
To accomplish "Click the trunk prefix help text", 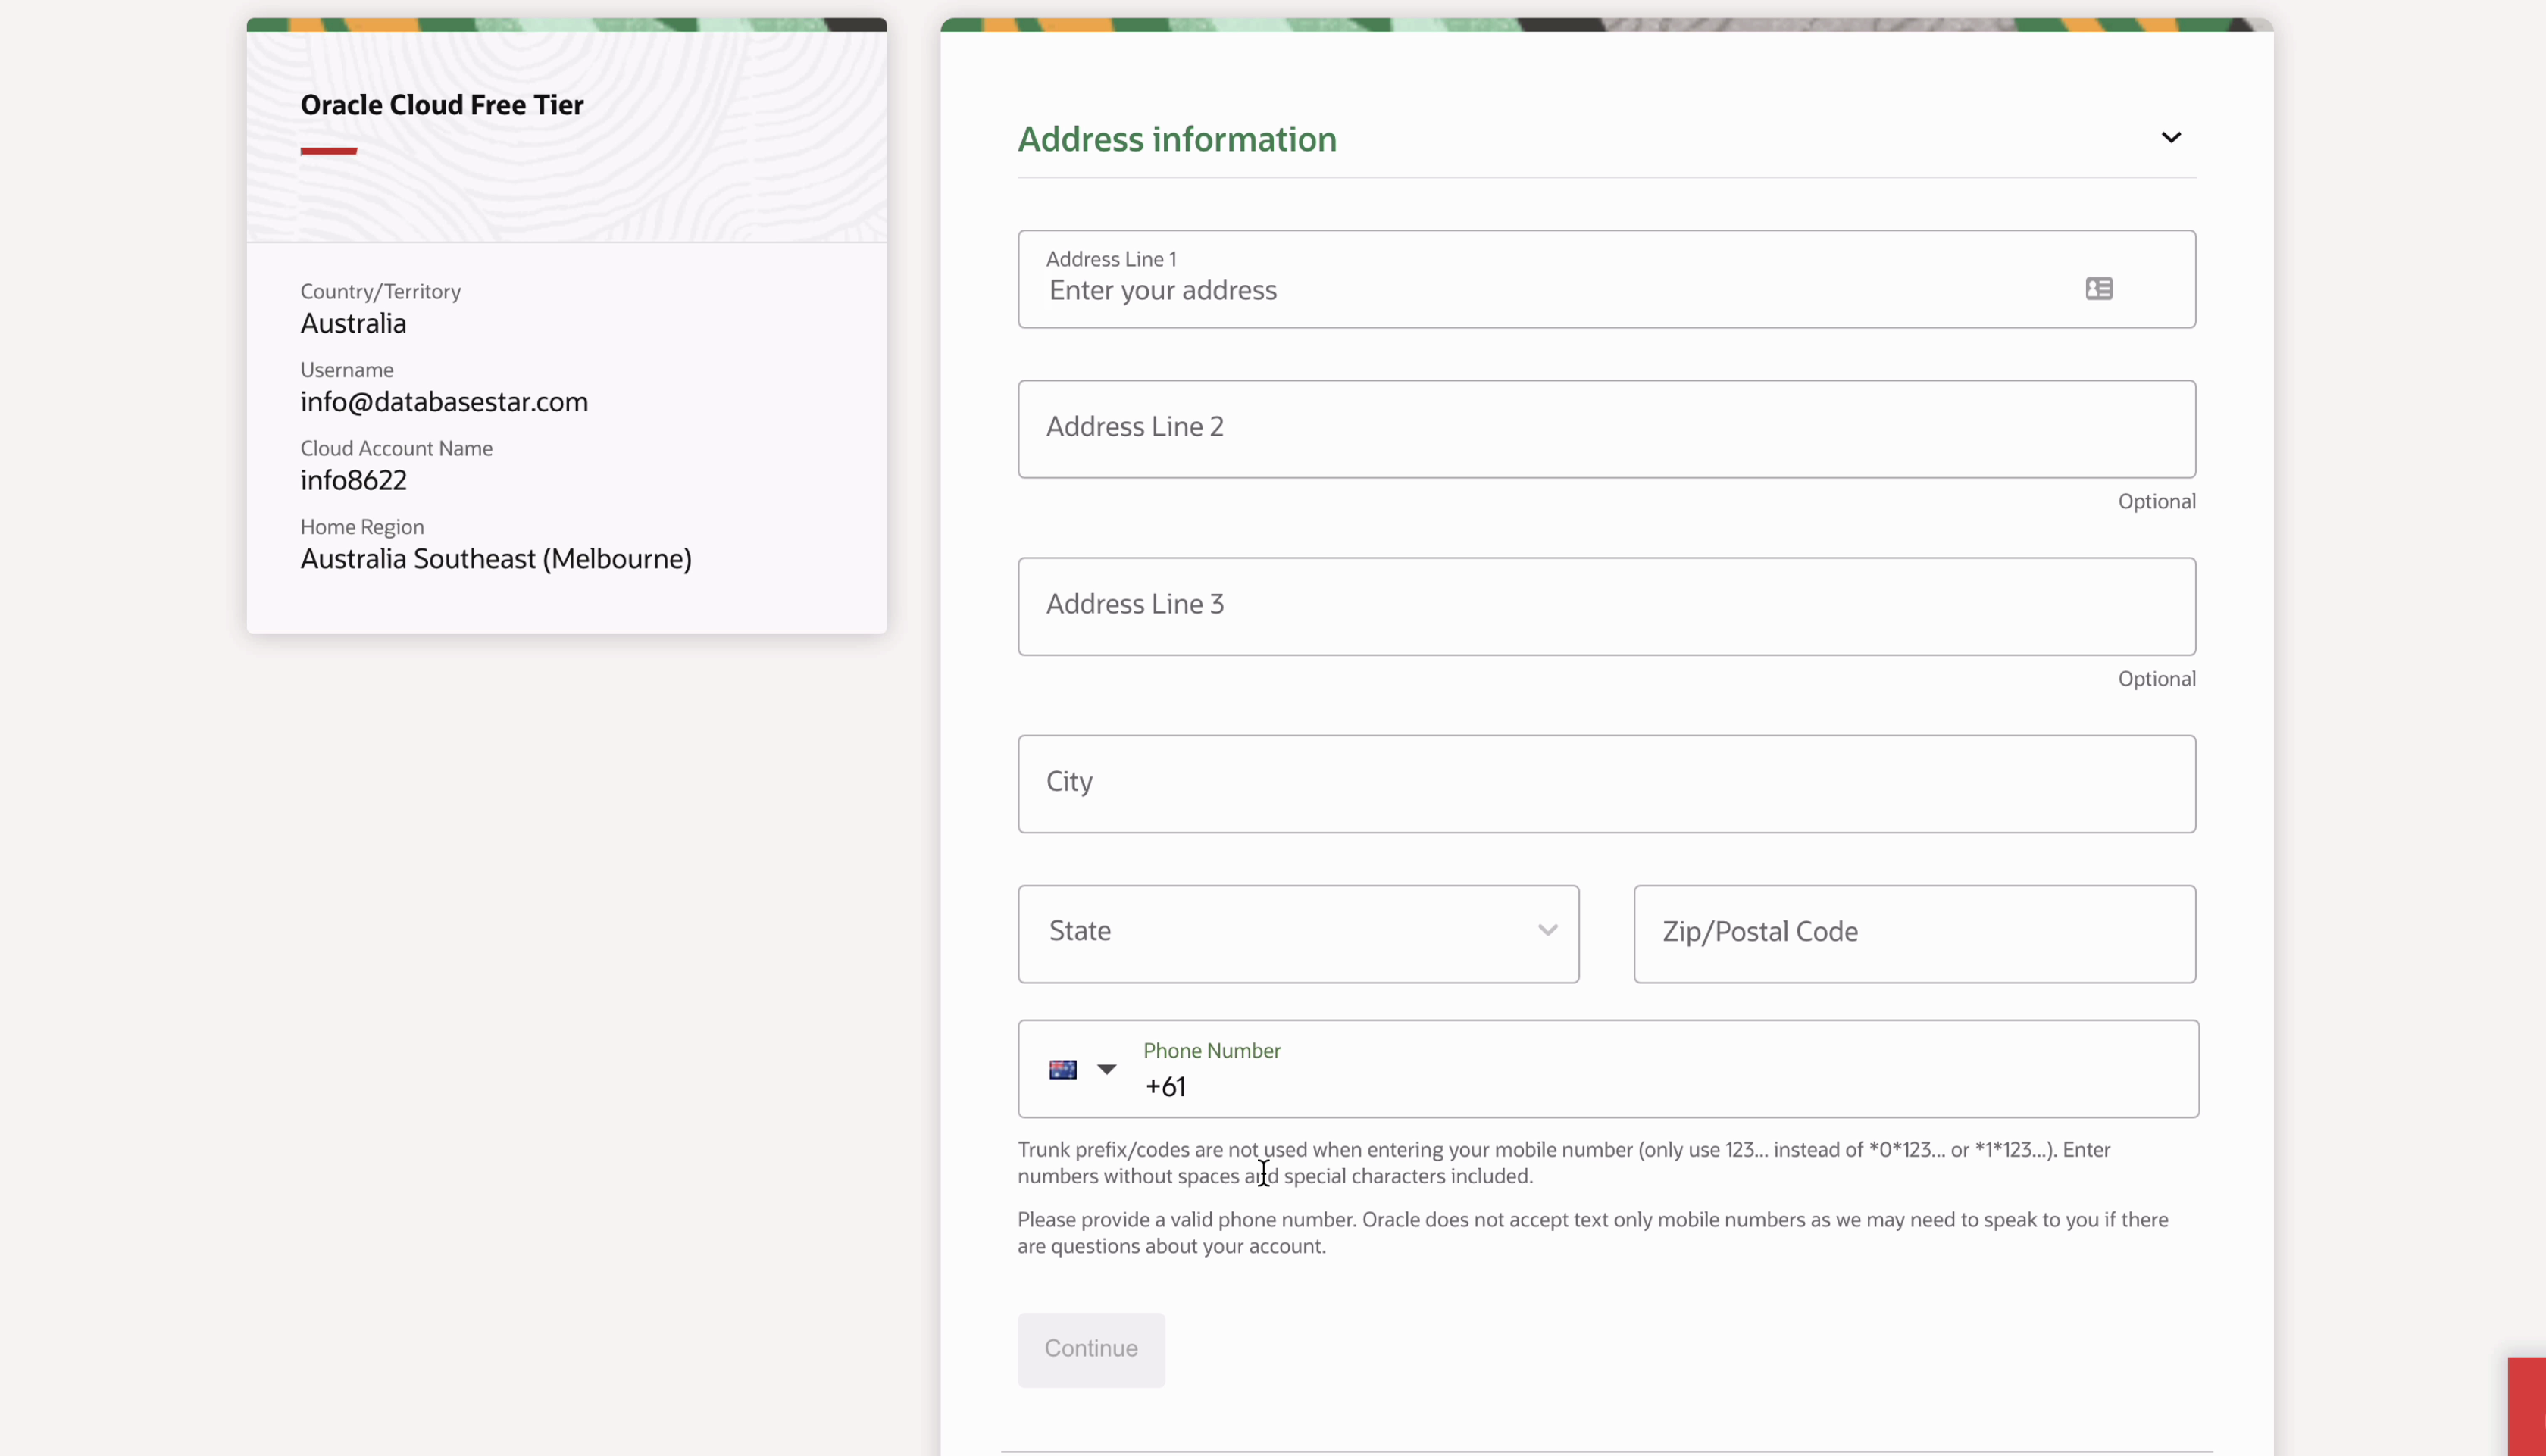I will coord(1563,1162).
